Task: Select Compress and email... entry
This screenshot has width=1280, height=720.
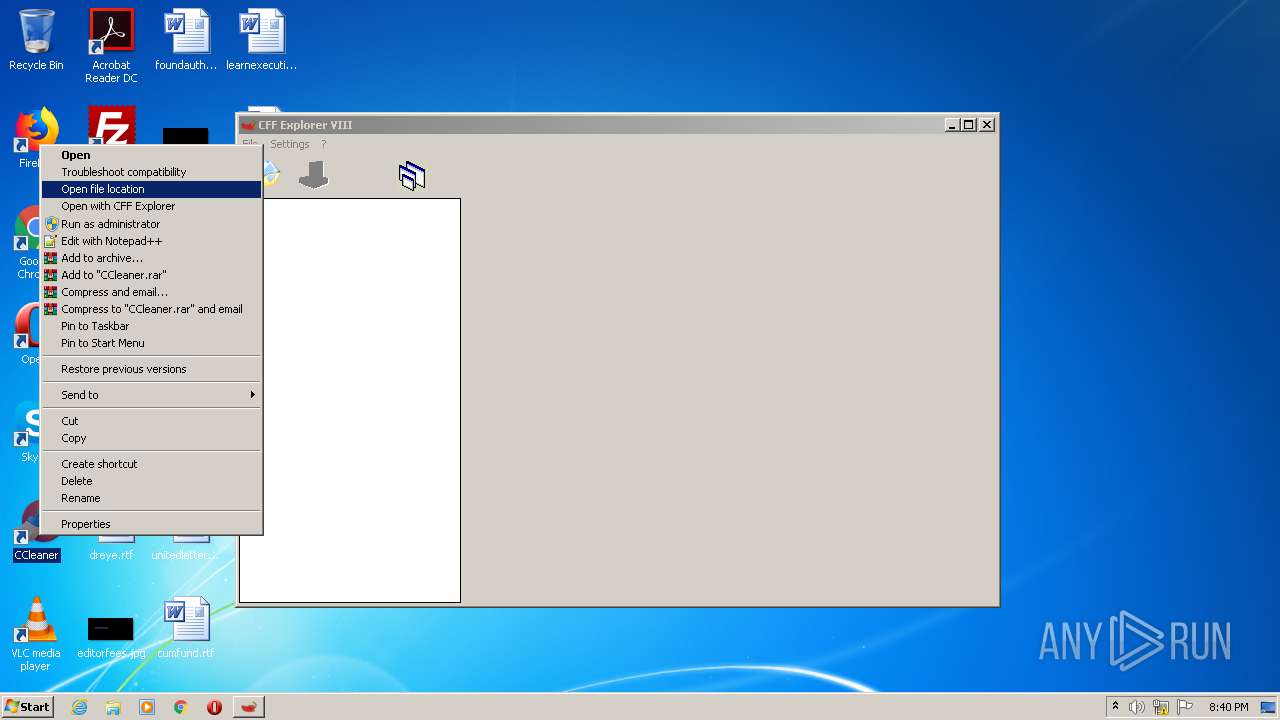Action: pos(151,292)
